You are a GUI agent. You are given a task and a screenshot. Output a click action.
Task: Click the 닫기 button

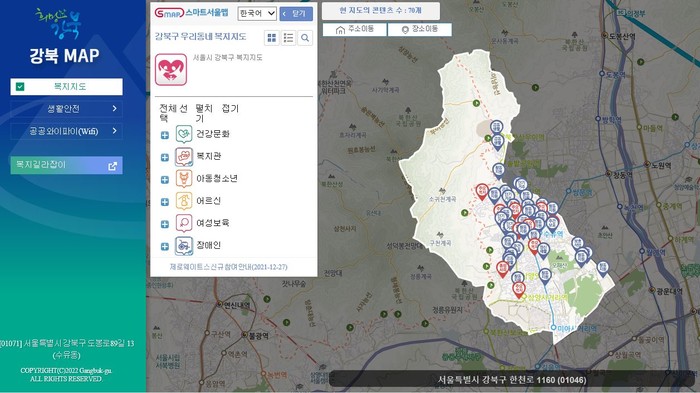(296, 14)
